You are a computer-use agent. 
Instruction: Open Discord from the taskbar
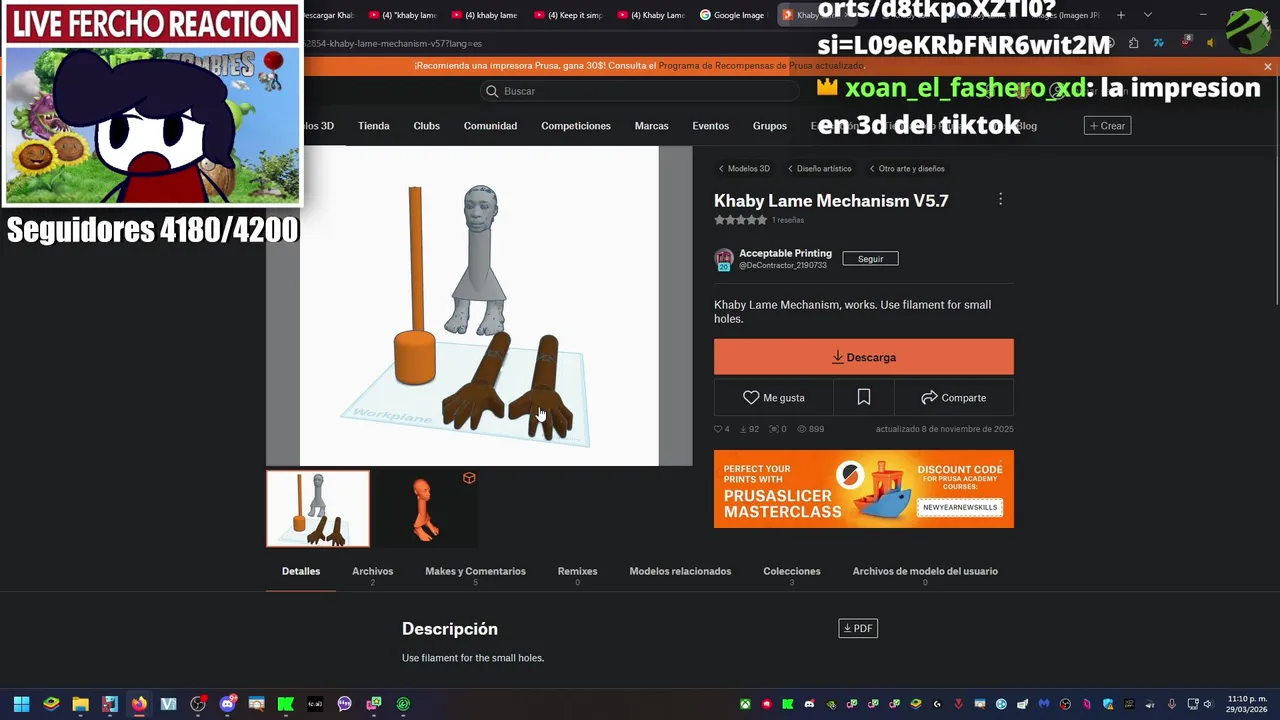[227, 704]
